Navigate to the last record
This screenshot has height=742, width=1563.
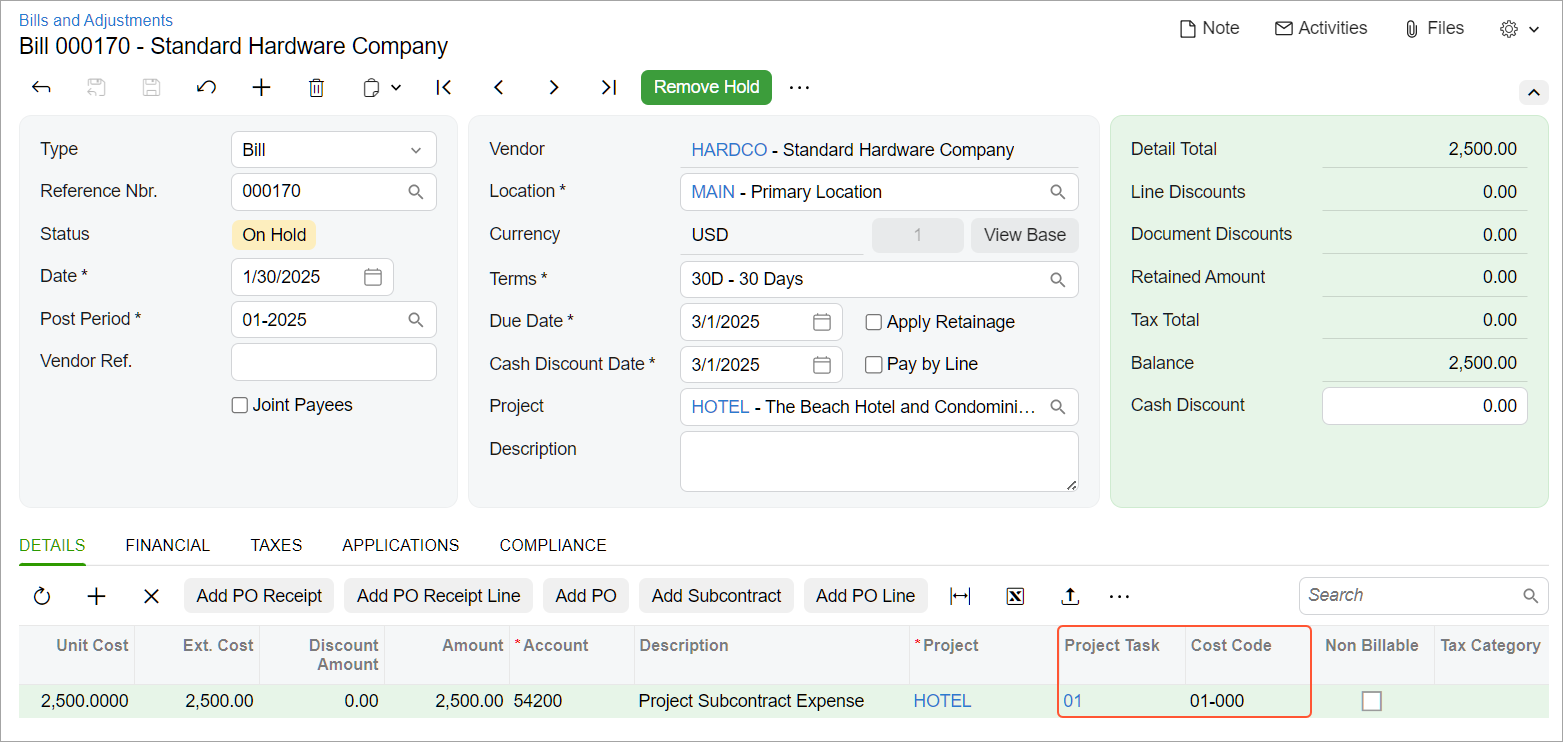click(x=608, y=88)
